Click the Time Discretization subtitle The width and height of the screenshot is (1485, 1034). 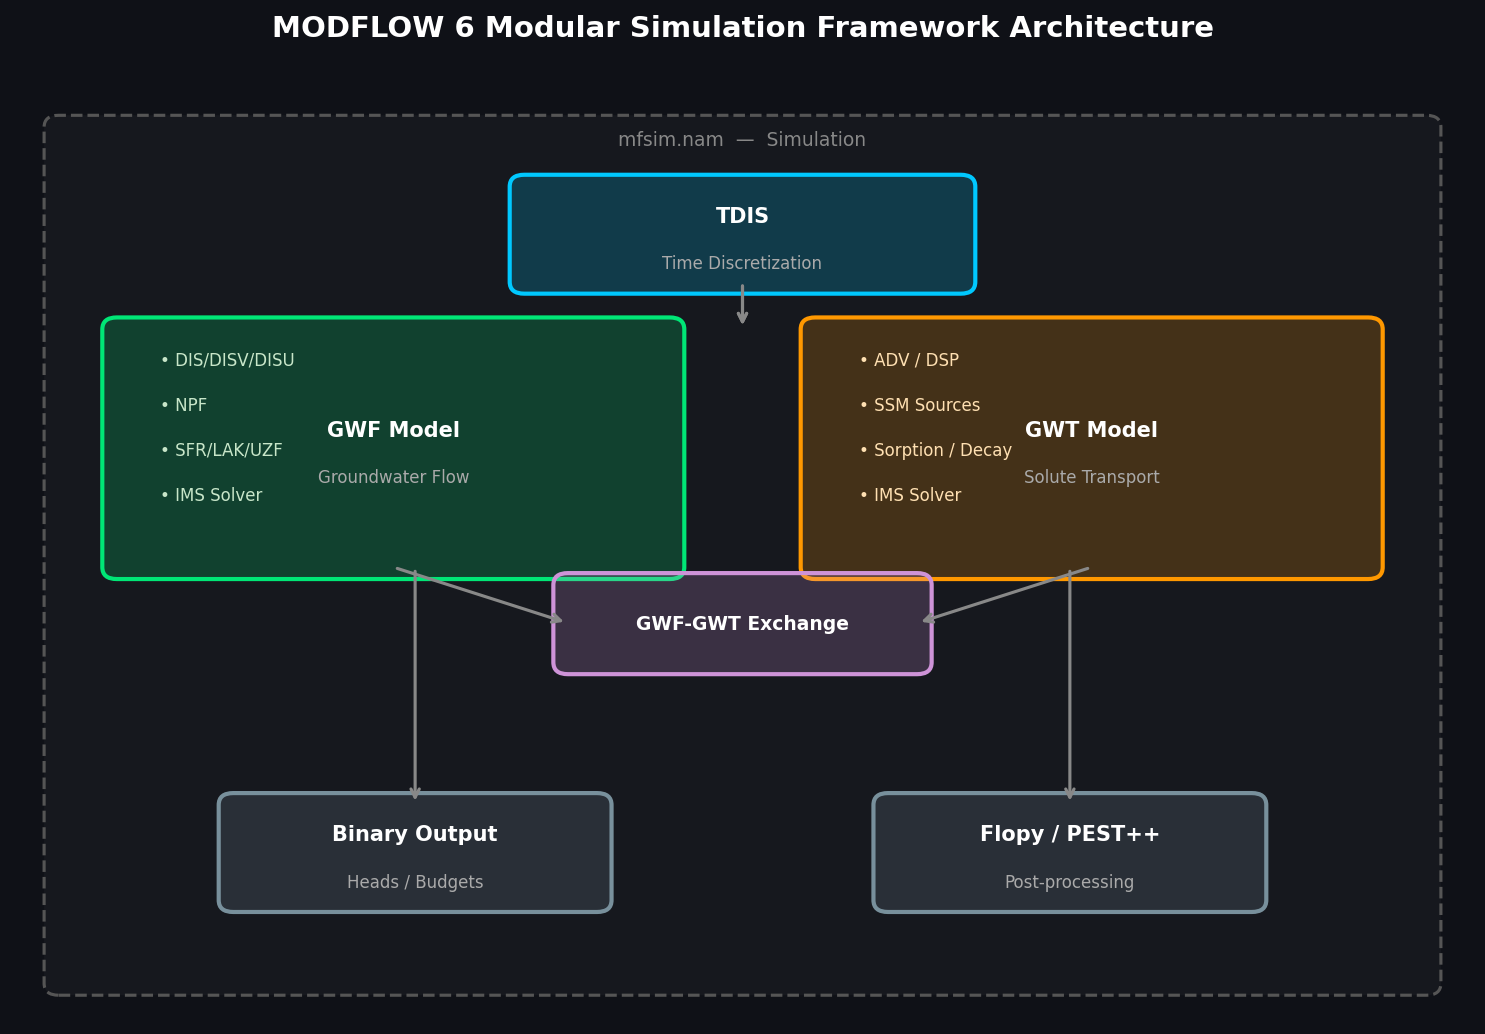coord(742,264)
